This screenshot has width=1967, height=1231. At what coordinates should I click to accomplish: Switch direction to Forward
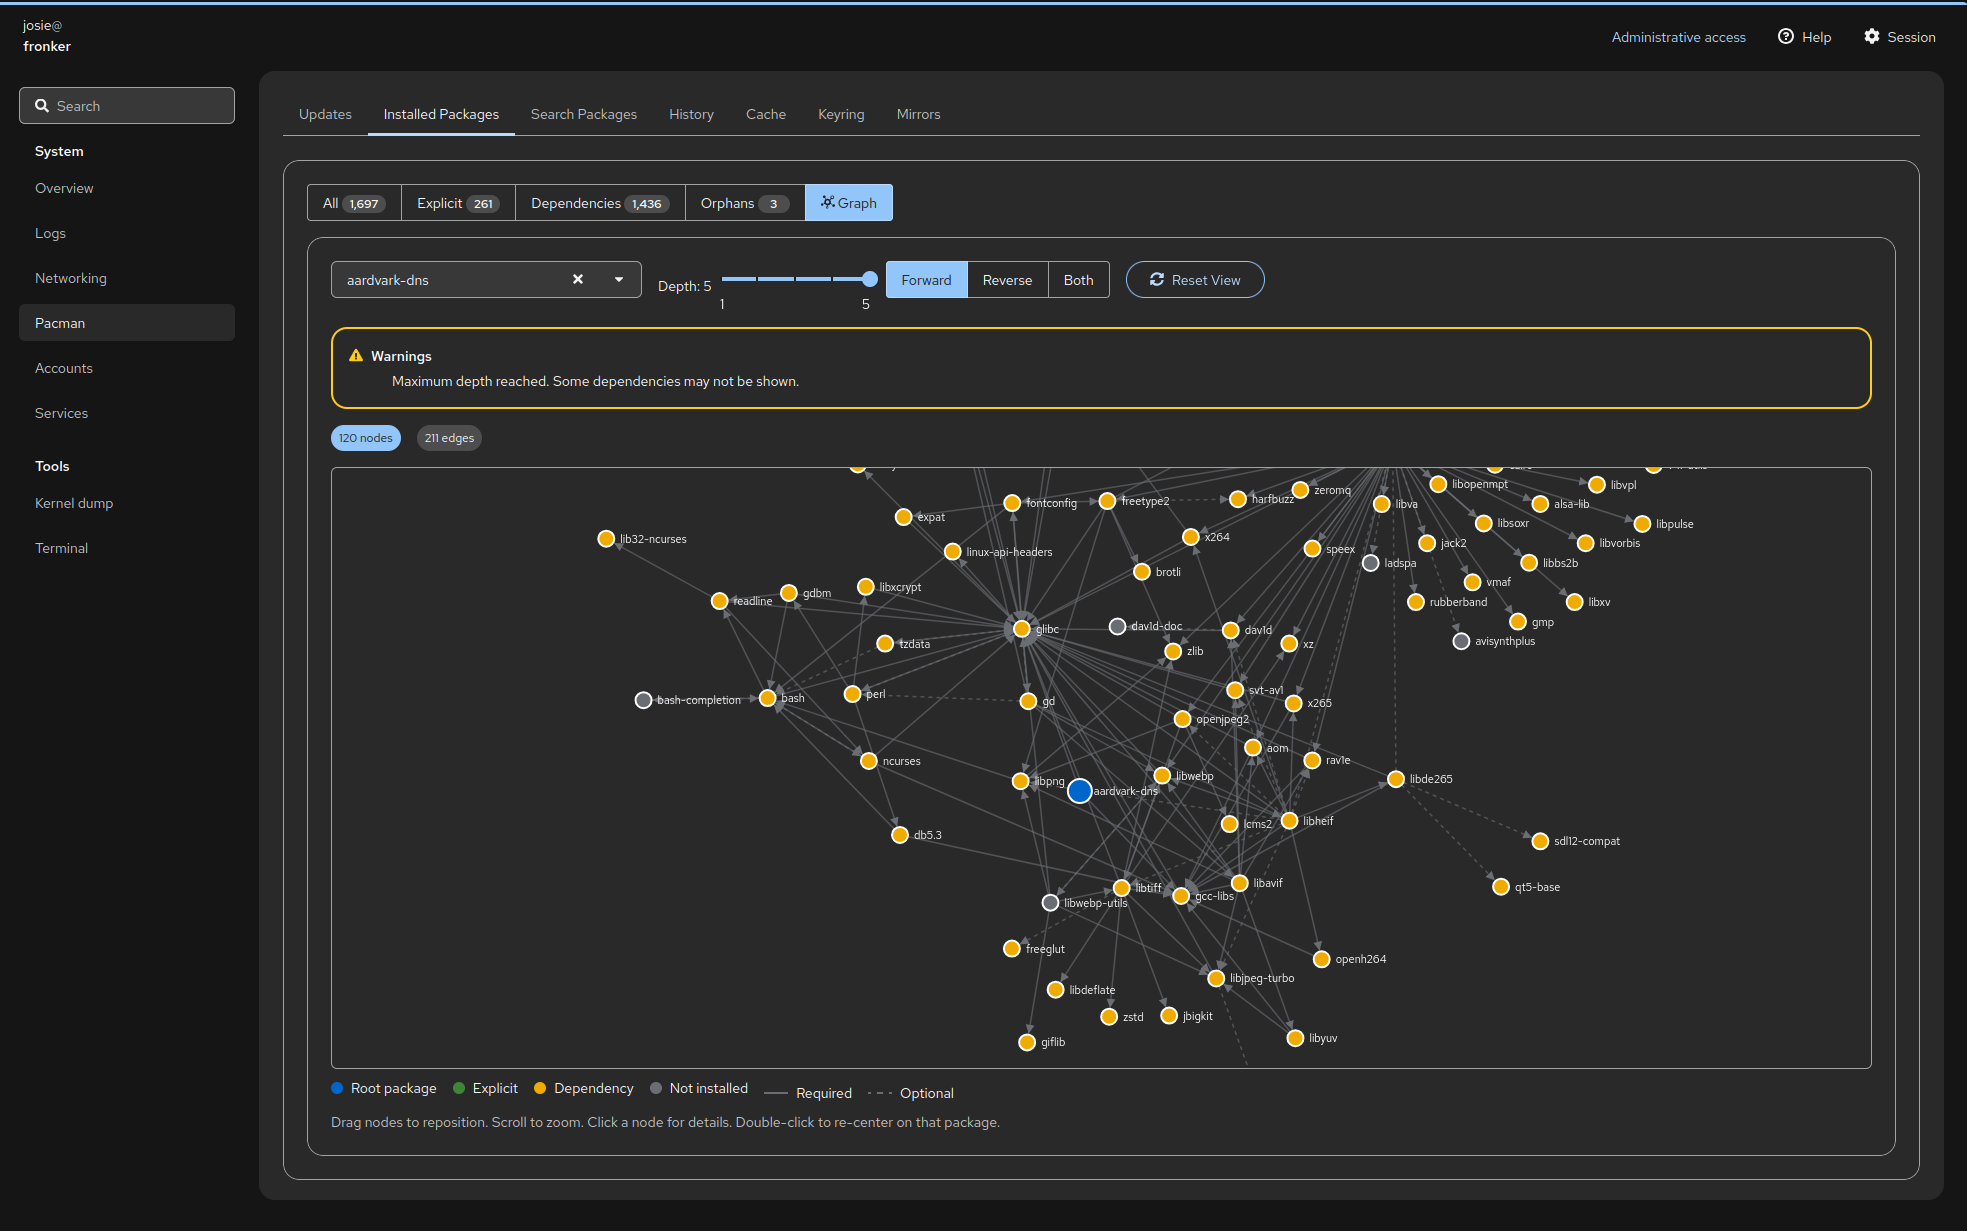pos(926,280)
